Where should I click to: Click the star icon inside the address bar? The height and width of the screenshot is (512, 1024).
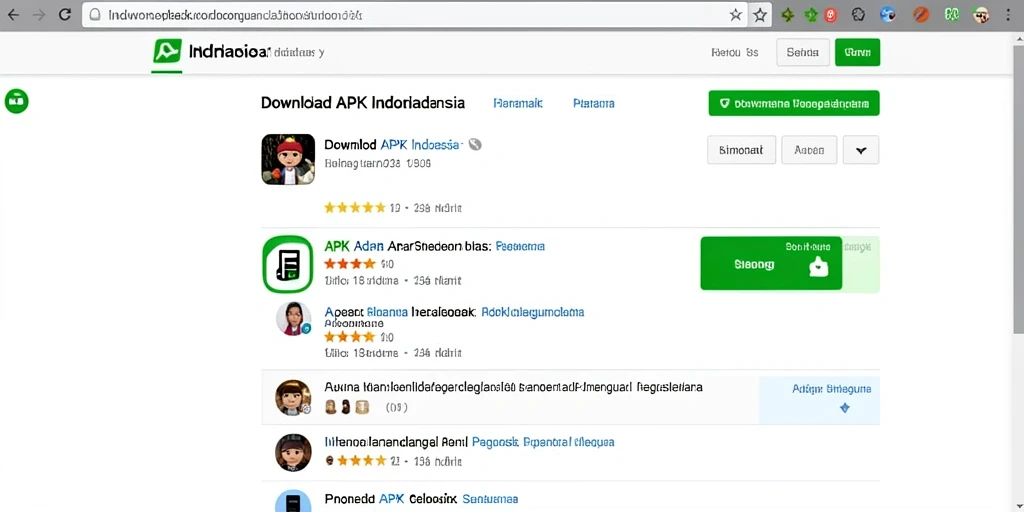pyautogui.click(x=735, y=15)
